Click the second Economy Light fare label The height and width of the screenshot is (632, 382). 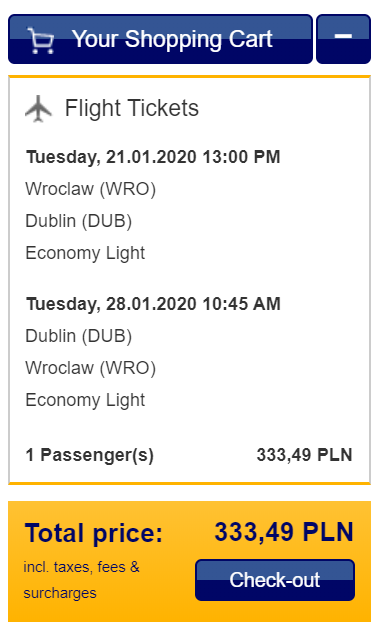[x=85, y=400]
